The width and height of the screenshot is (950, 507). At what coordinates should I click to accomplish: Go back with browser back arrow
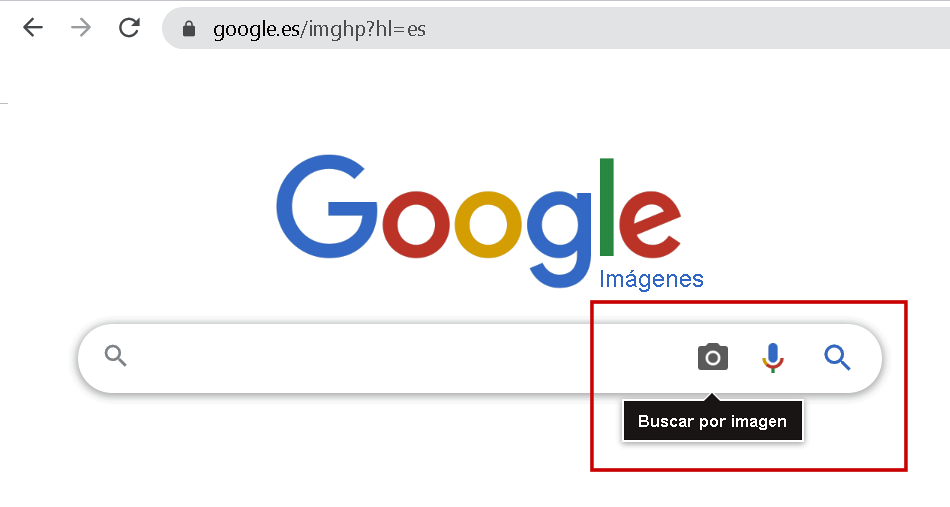(x=33, y=27)
